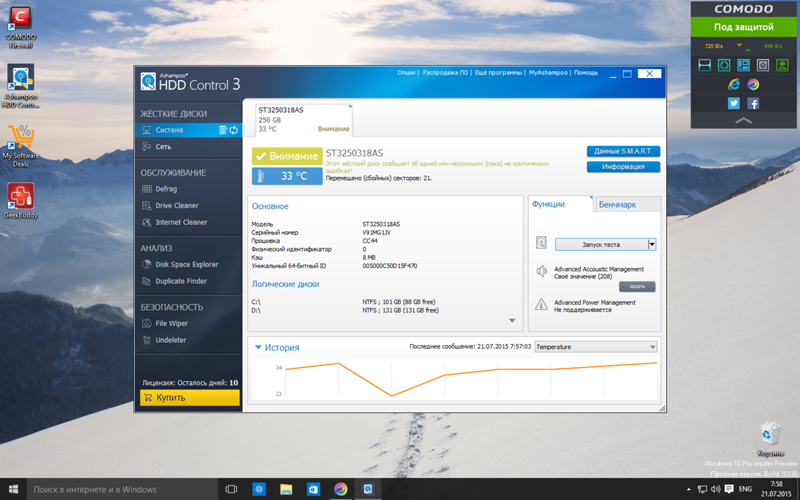Click the report icon in the Система row

pyautogui.click(x=223, y=130)
